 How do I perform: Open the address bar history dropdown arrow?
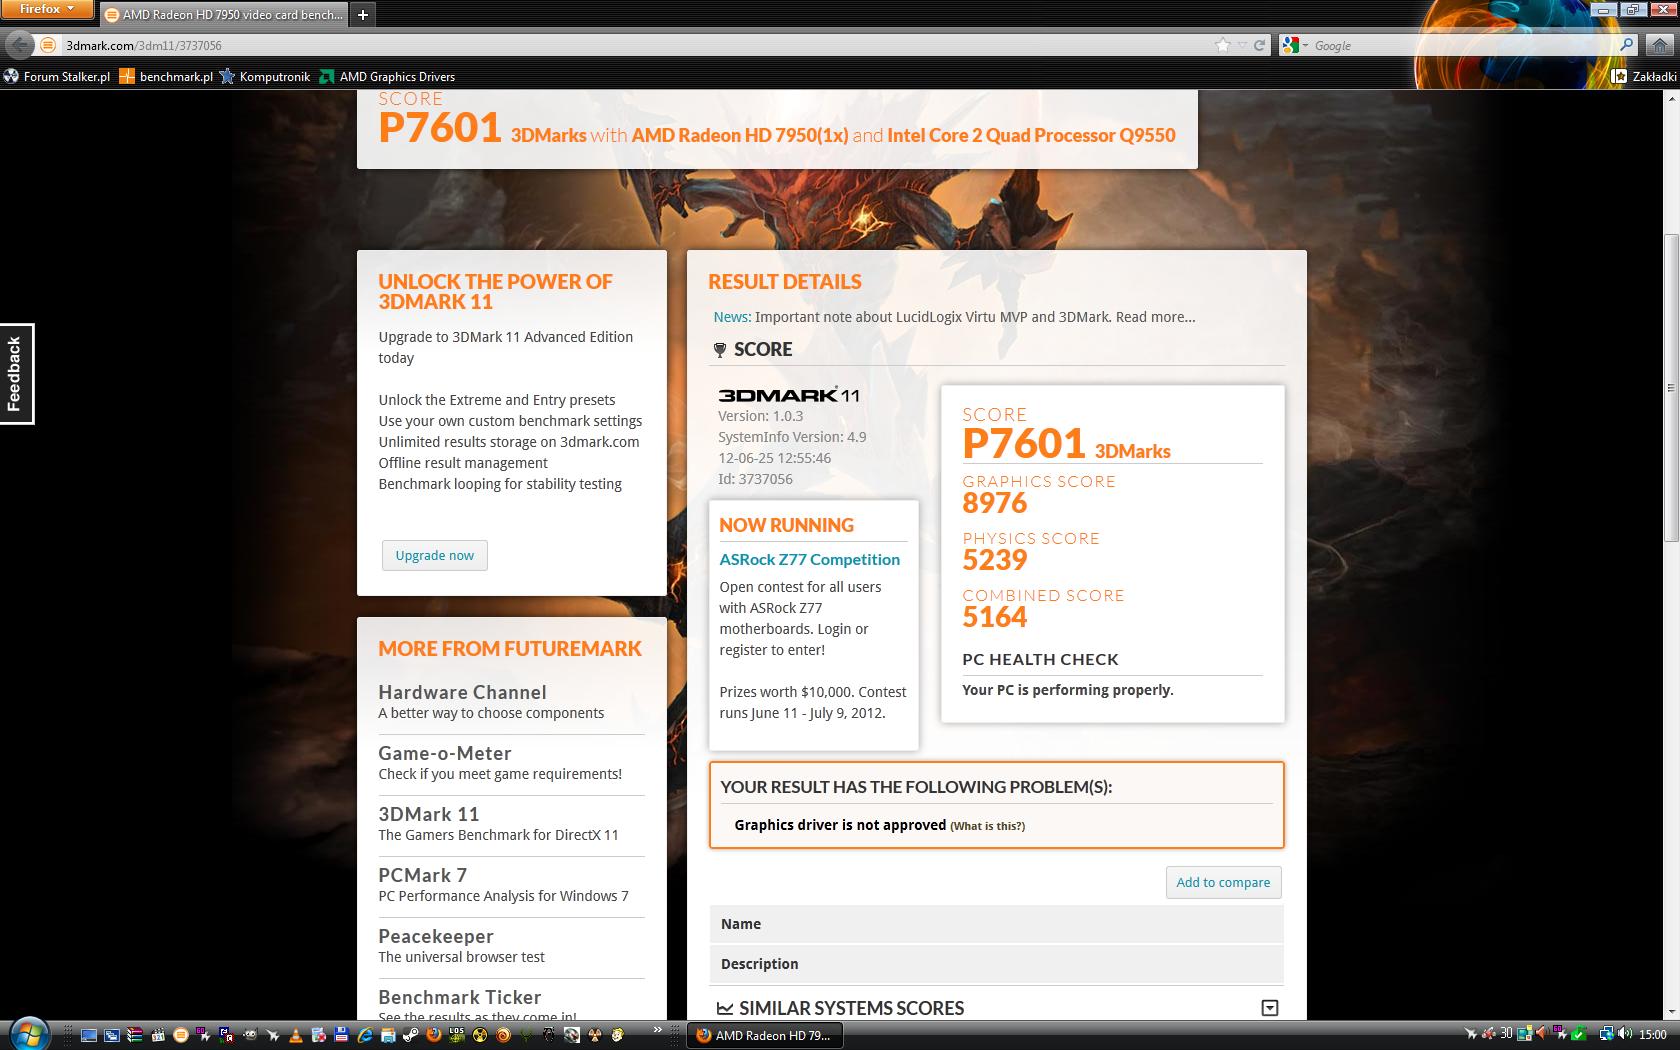pyautogui.click(x=1242, y=45)
